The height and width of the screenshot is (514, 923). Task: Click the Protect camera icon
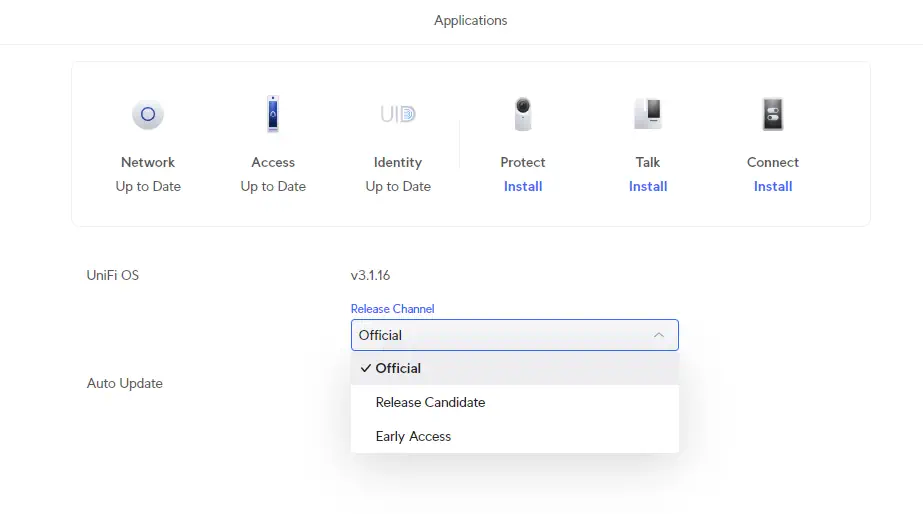[x=523, y=114]
